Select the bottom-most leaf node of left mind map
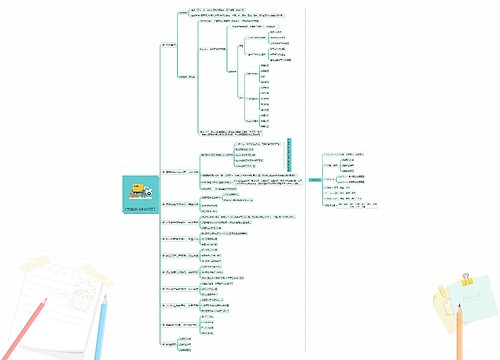Screen dimensions: 500x360 pos(185,350)
